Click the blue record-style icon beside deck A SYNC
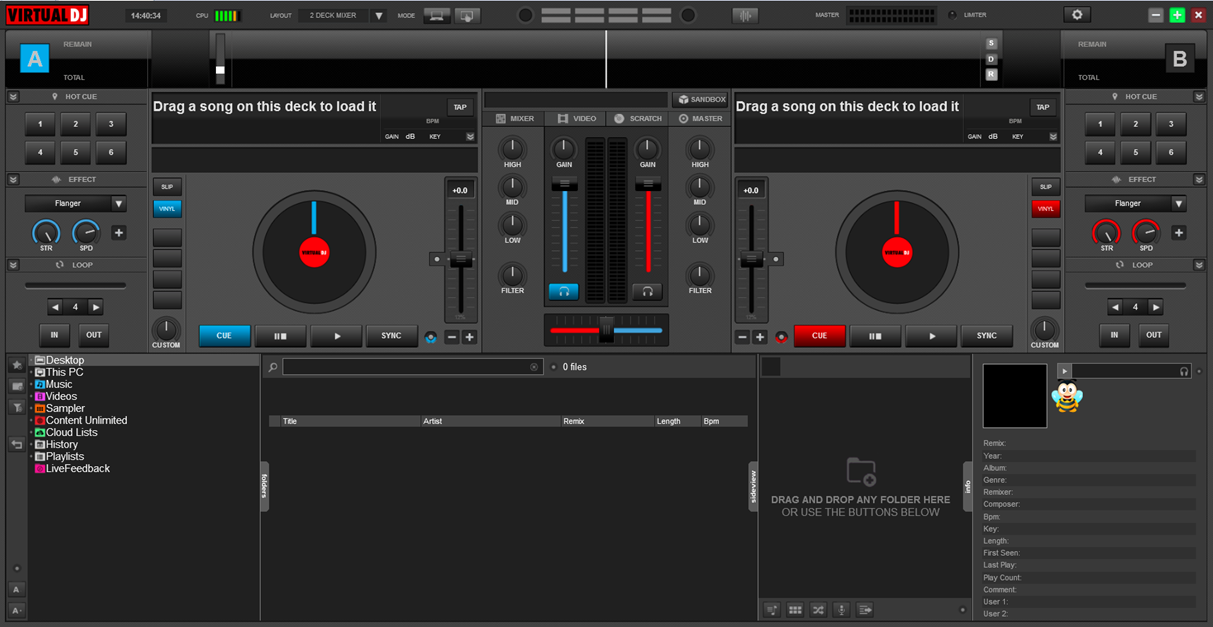The image size is (1213, 627). pyautogui.click(x=431, y=337)
